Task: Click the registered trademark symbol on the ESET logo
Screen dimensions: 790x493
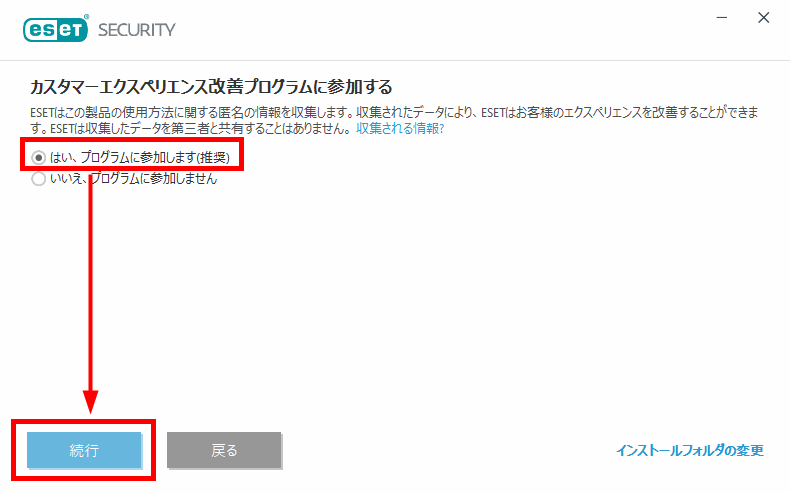Action: (x=86, y=17)
